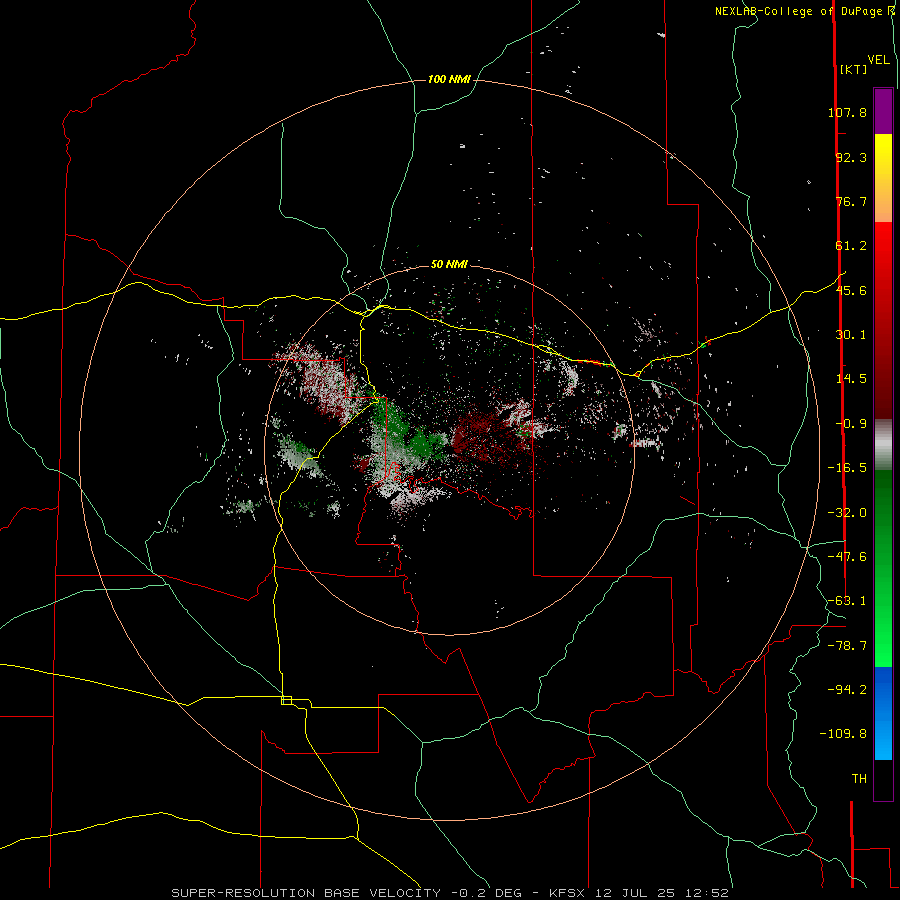Click the -16.5 legend value
Screen dimensions: 900x900
click(x=847, y=468)
